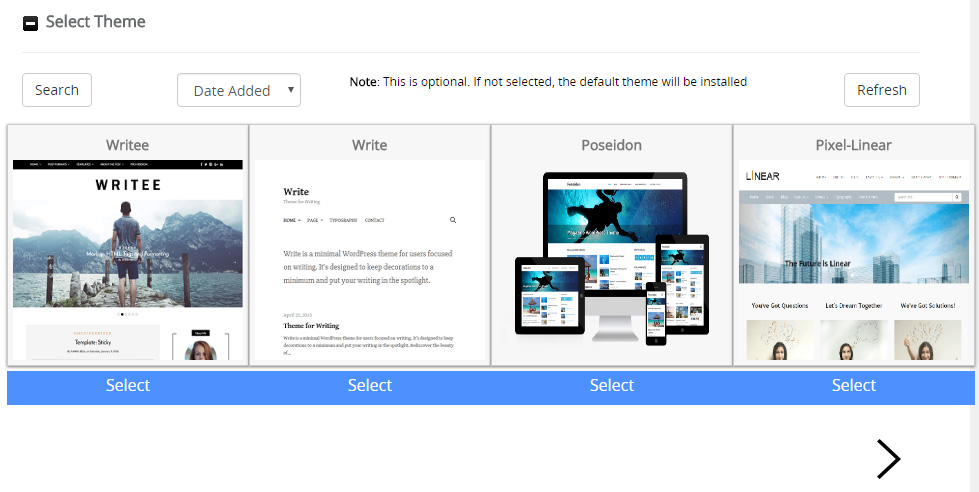Select the Poseidon theme

tap(612, 388)
